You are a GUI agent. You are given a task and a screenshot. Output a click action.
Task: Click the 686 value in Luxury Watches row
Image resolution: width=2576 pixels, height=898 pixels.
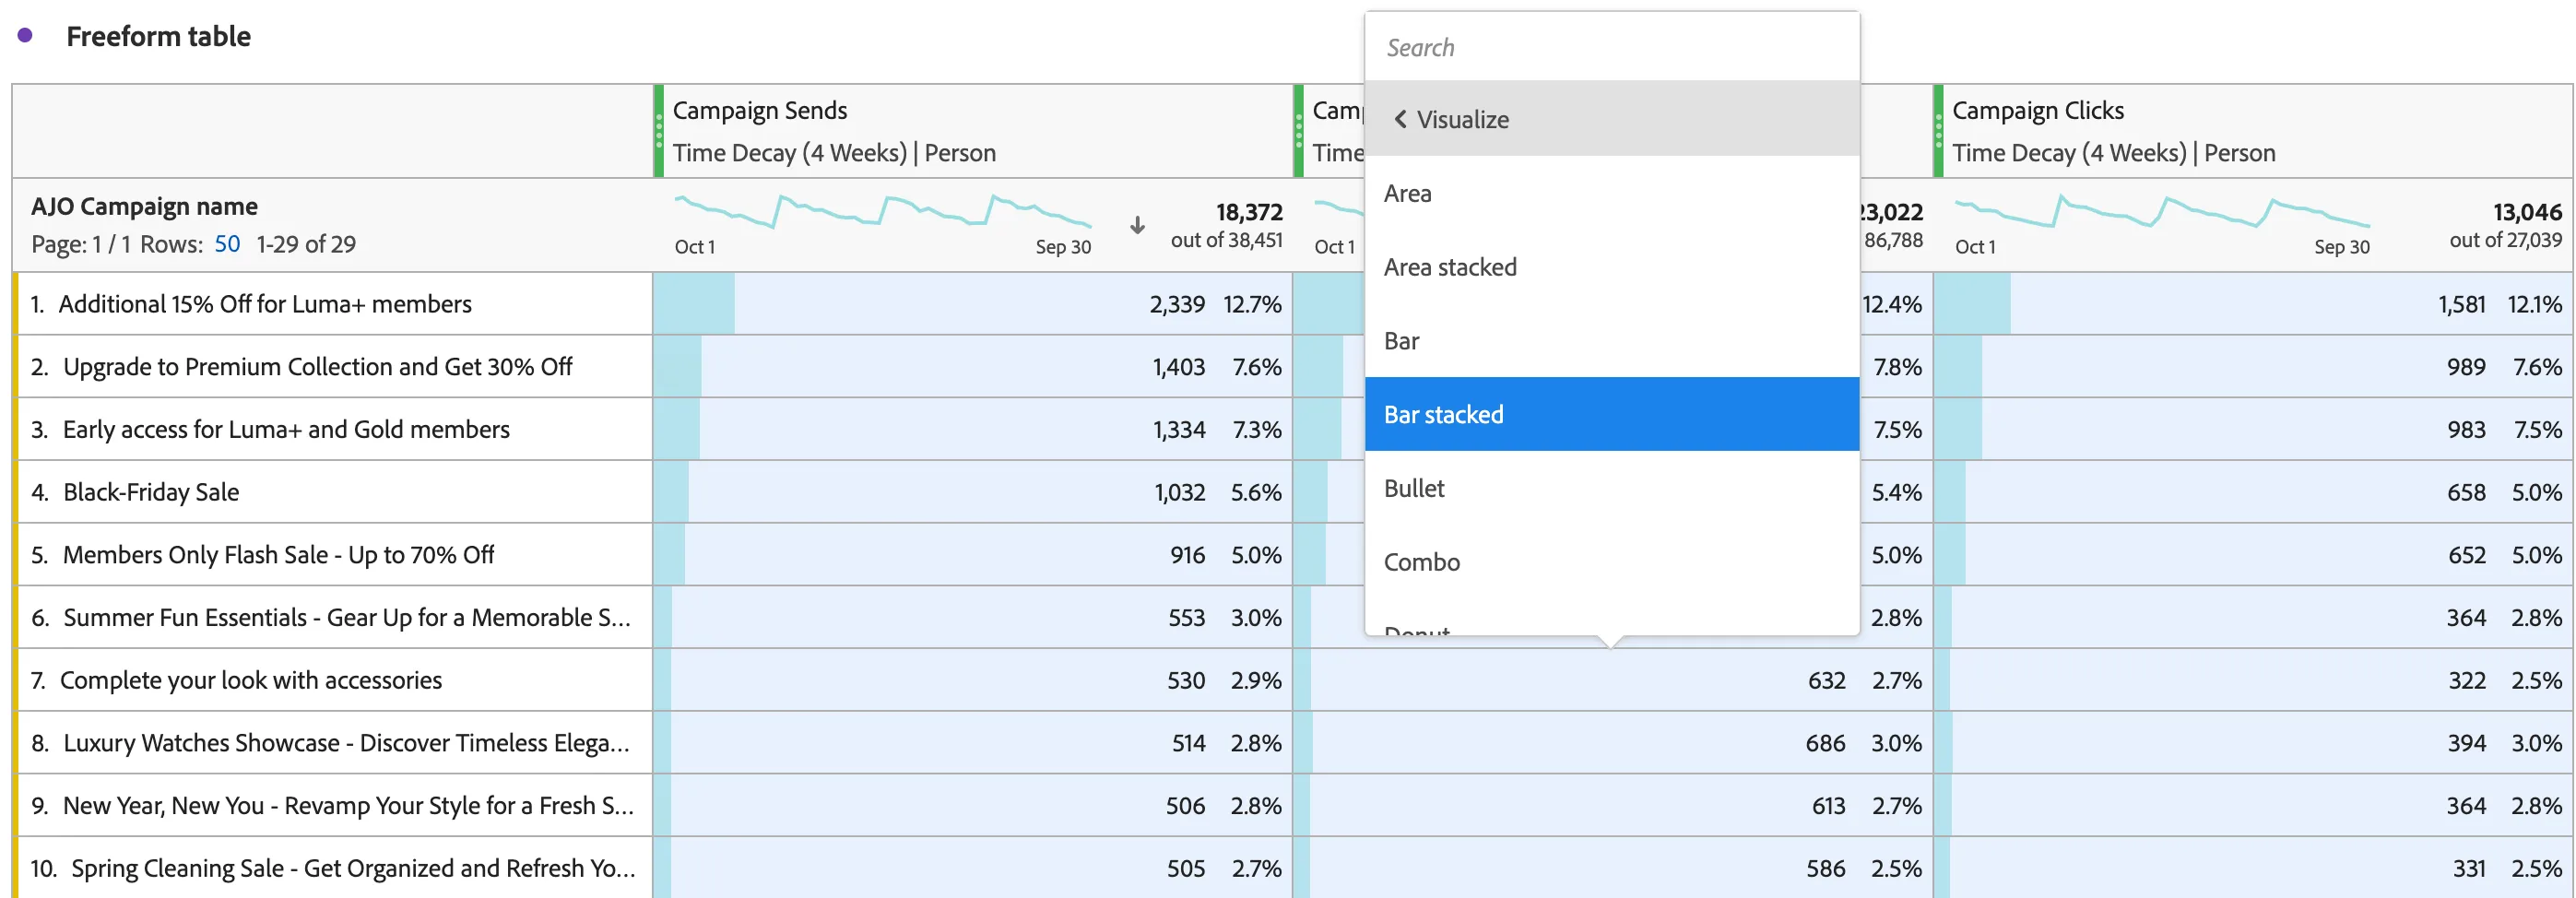click(1825, 743)
